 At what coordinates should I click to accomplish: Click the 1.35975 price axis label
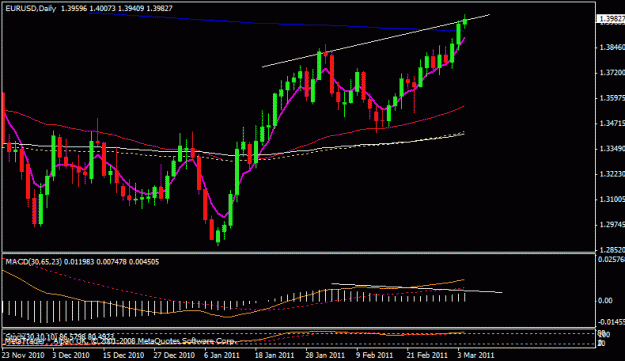pyautogui.click(x=612, y=98)
